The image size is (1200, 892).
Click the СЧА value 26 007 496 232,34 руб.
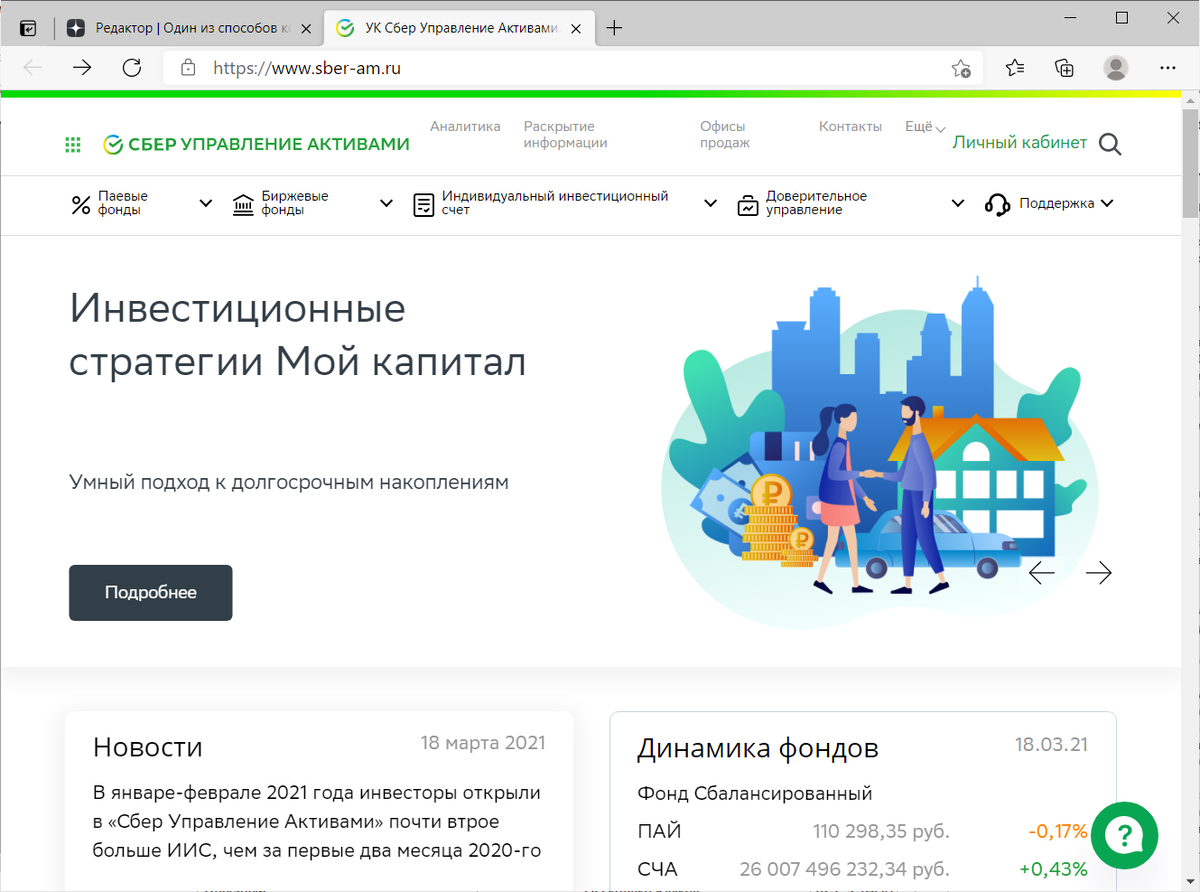pyautogui.click(x=845, y=869)
